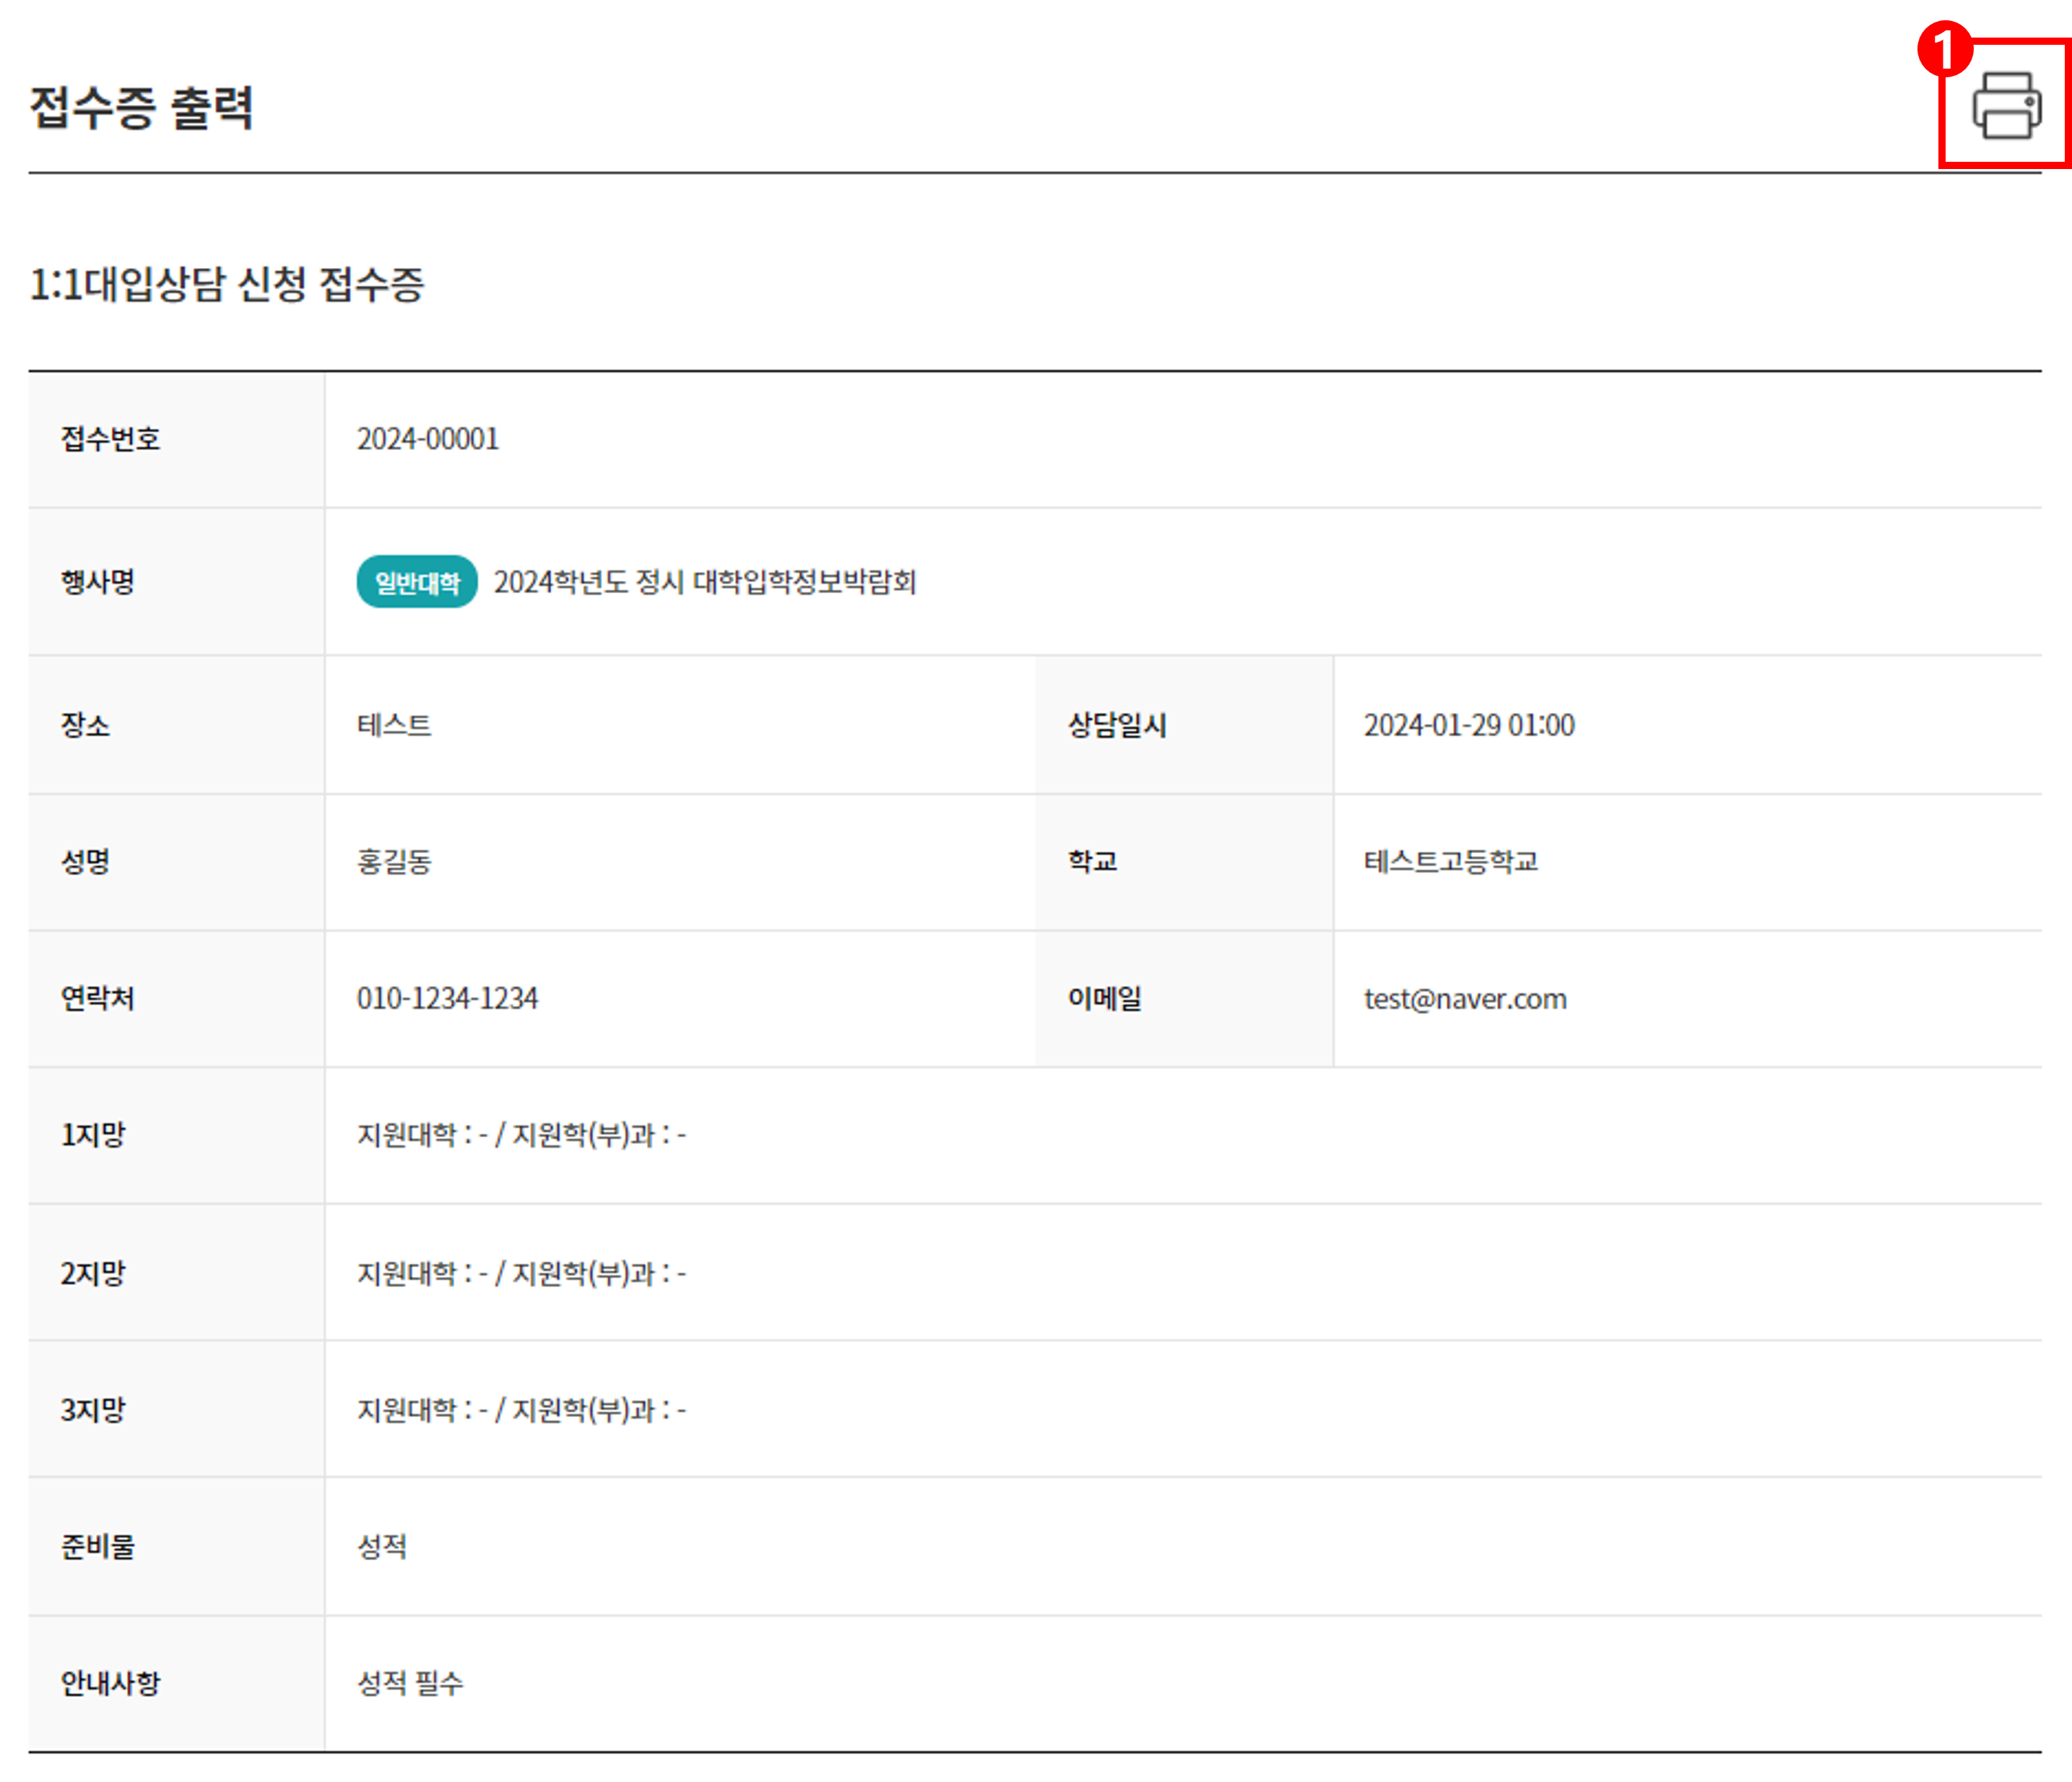This screenshot has height=1782, width=2072.
Task: Select phone number 010-1234-1234
Action: [447, 999]
